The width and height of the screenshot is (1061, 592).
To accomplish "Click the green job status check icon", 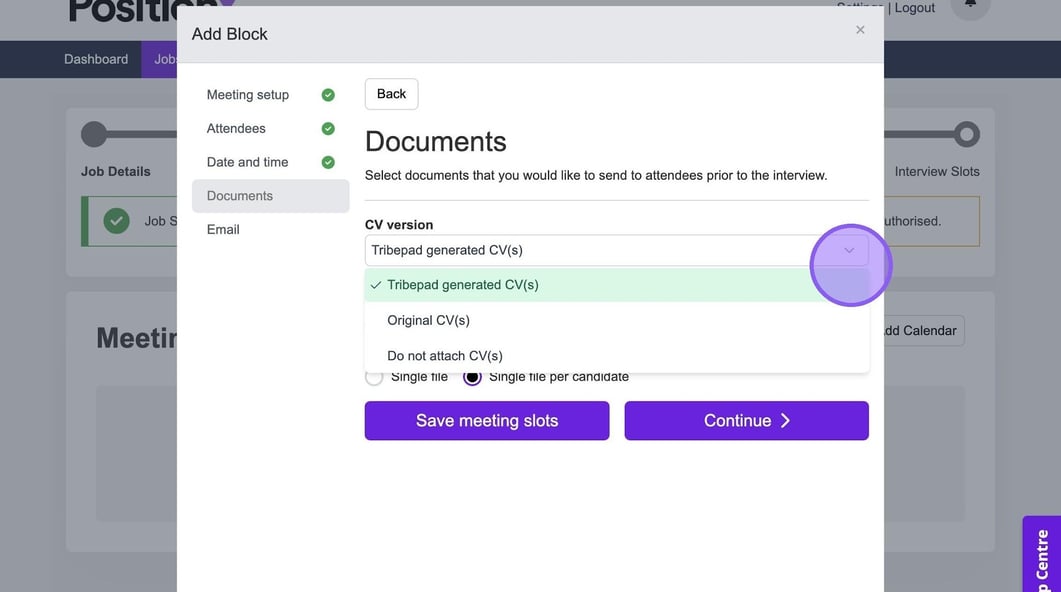I will click(x=117, y=221).
